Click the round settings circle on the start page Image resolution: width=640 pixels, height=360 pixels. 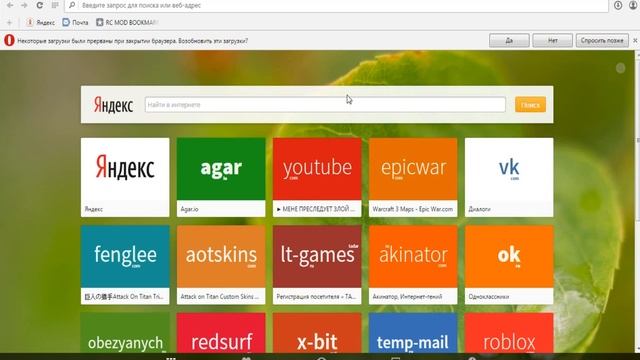tap(620, 68)
